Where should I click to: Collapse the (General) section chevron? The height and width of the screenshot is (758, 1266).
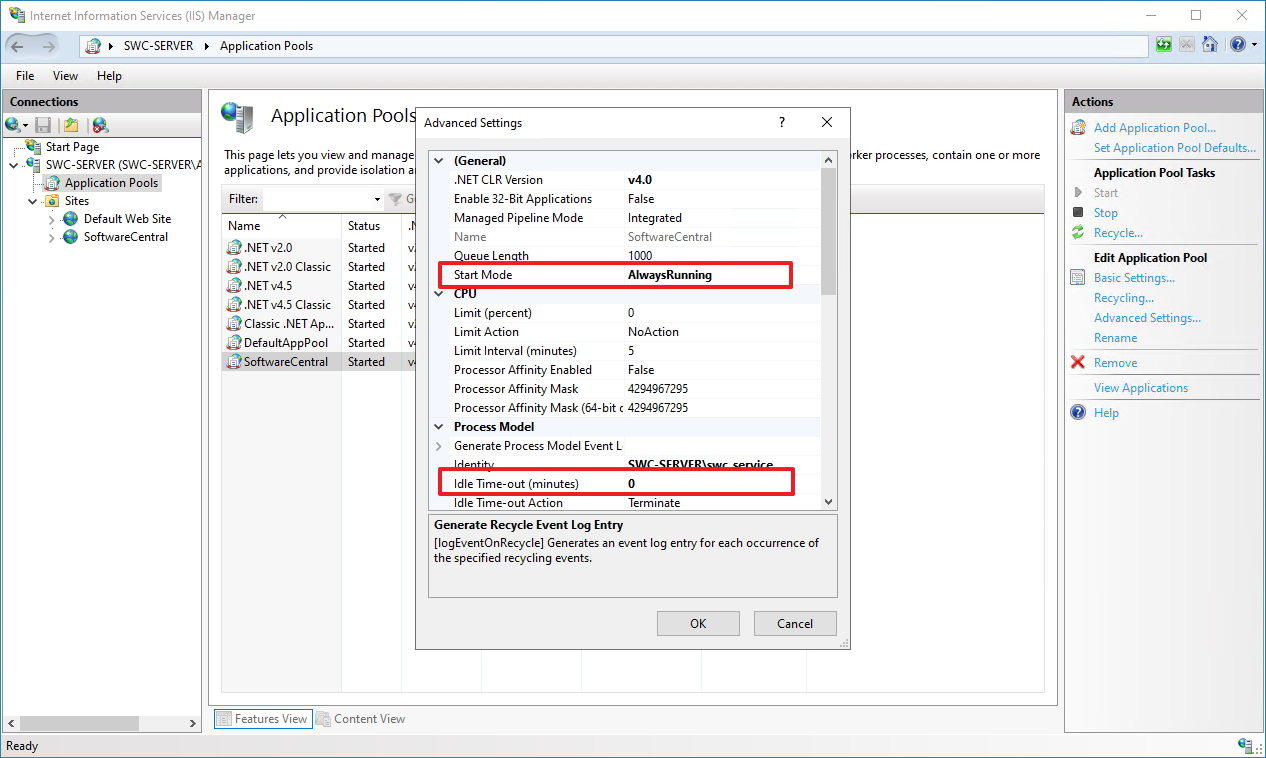coord(438,161)
